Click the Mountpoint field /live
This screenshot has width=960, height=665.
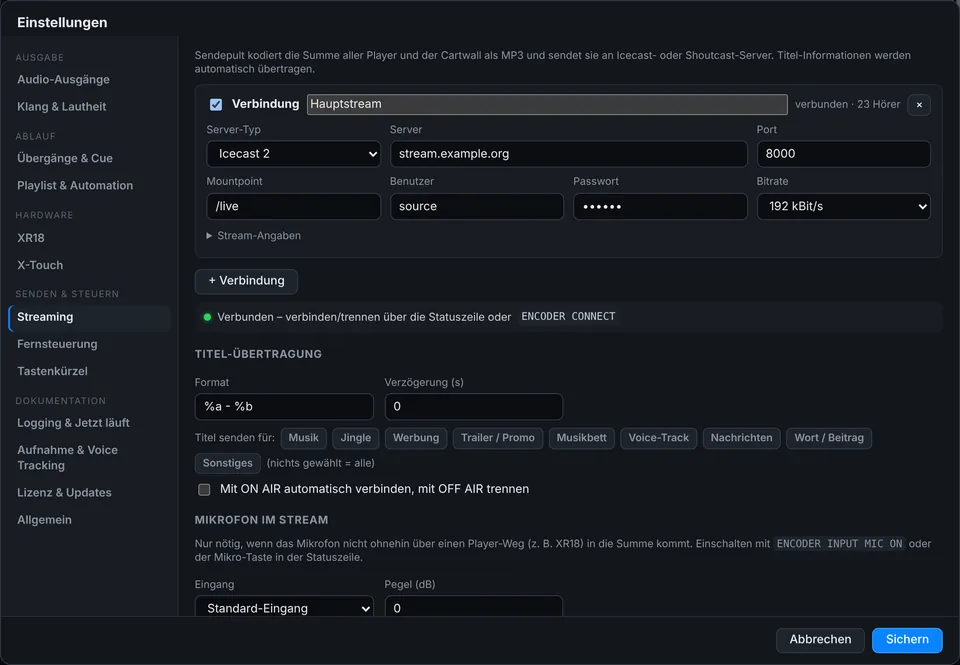(x=293, y=206)
